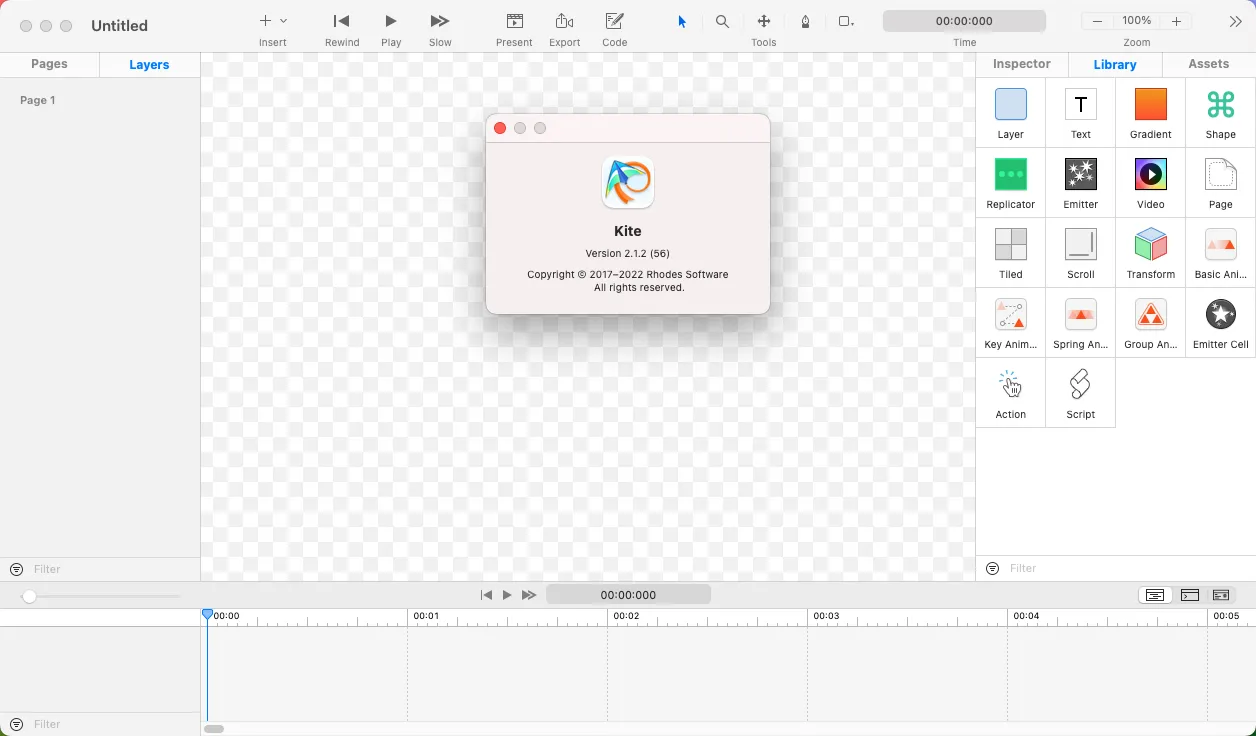Select the magnifier zoom tool

722,21
